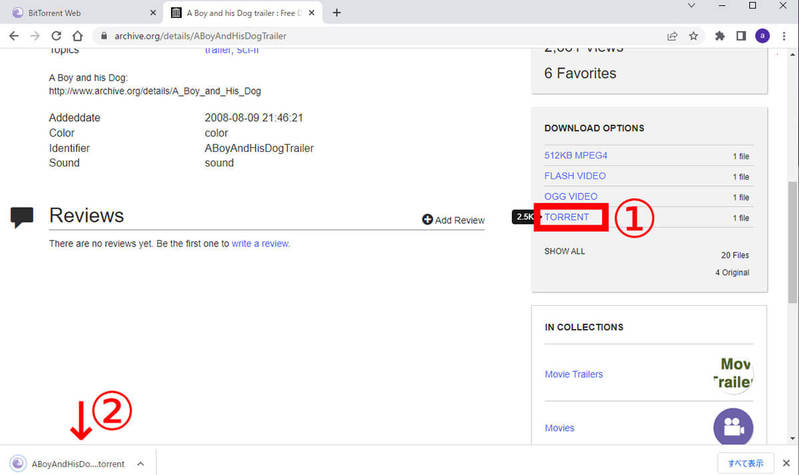This screenshot has height=475, width=799.
Task: Open the A_Boy_and_His_Dog archive URL
Action: click(x=155, y=91)
